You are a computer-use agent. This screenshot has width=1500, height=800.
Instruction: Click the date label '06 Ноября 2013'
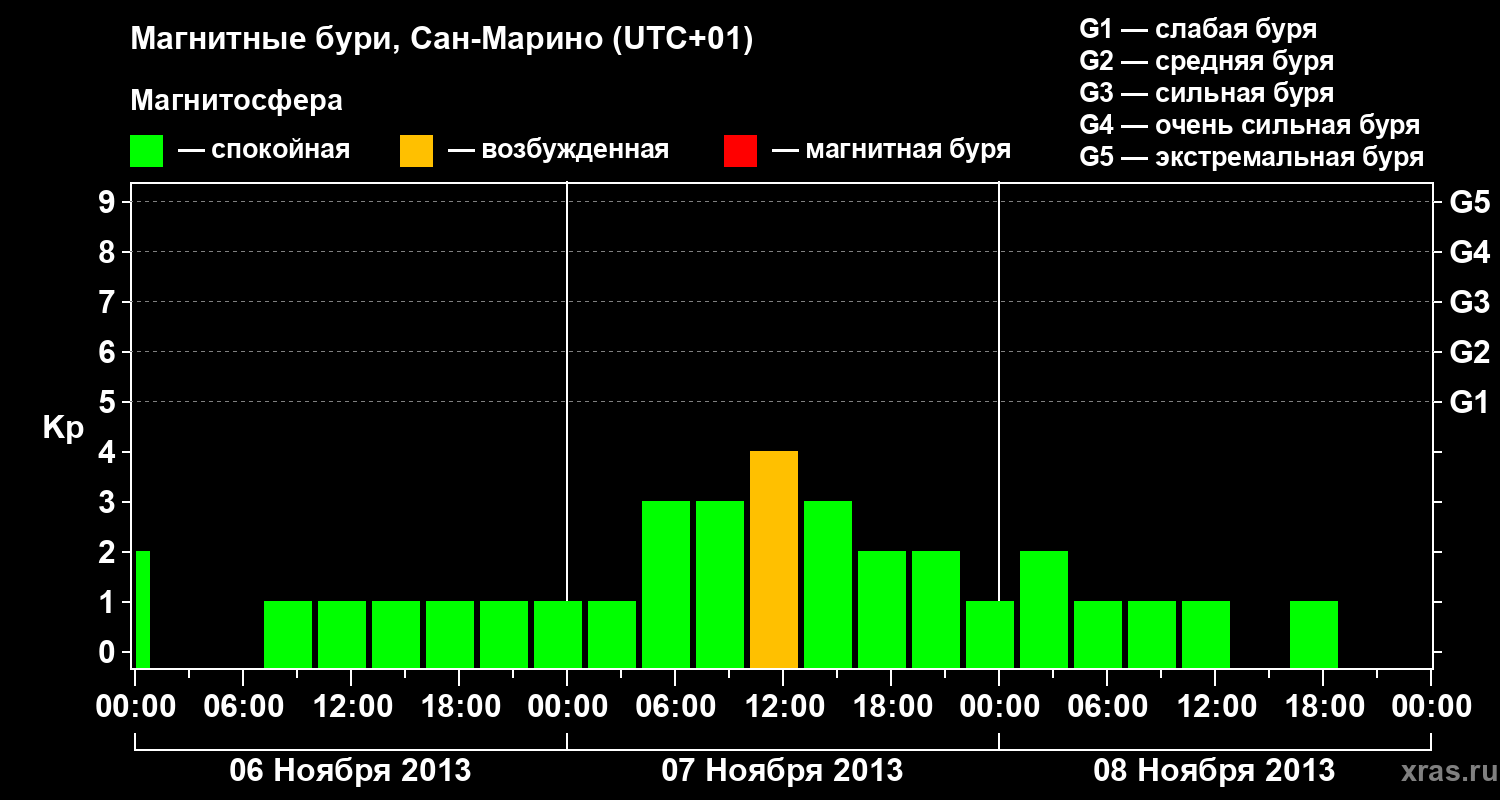pos(350,771)
